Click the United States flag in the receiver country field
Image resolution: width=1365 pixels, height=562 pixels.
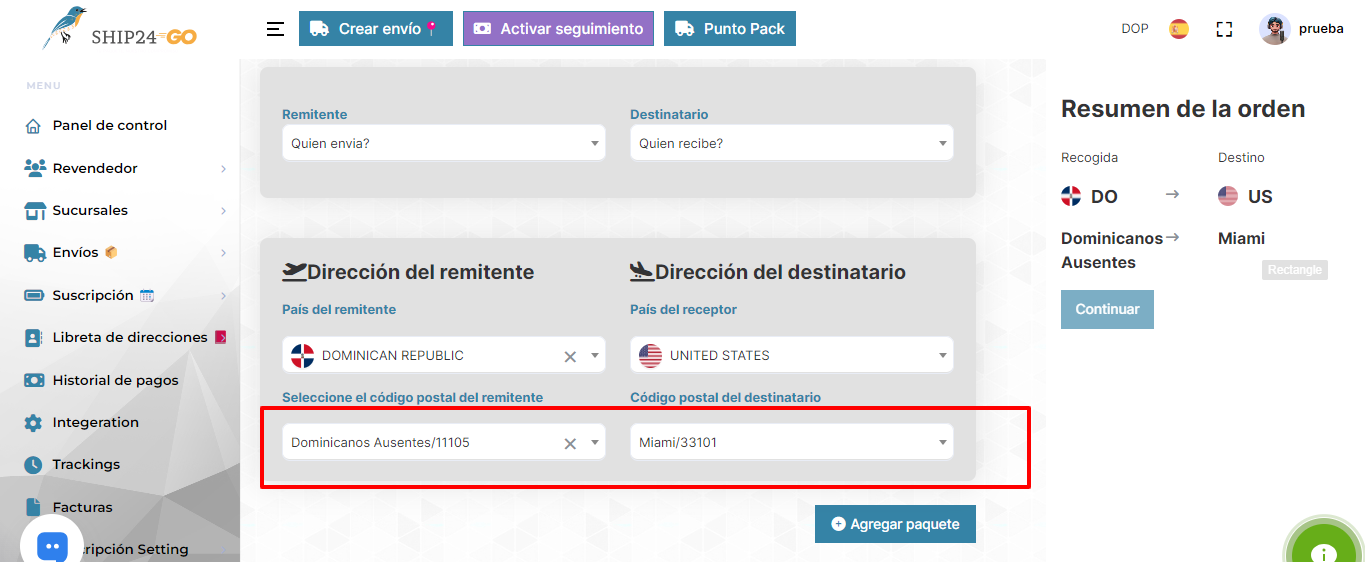click(651, 355)
